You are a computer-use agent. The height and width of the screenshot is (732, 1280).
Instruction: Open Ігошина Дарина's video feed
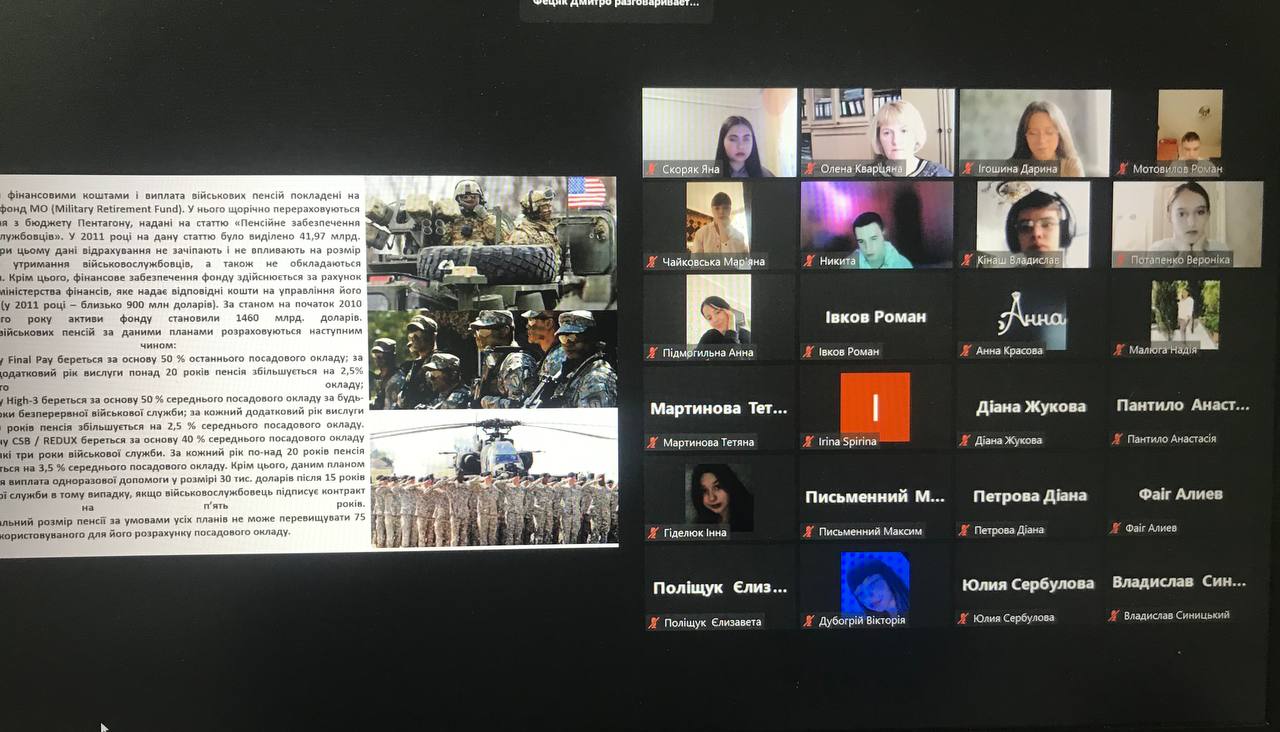point(1035,132)
